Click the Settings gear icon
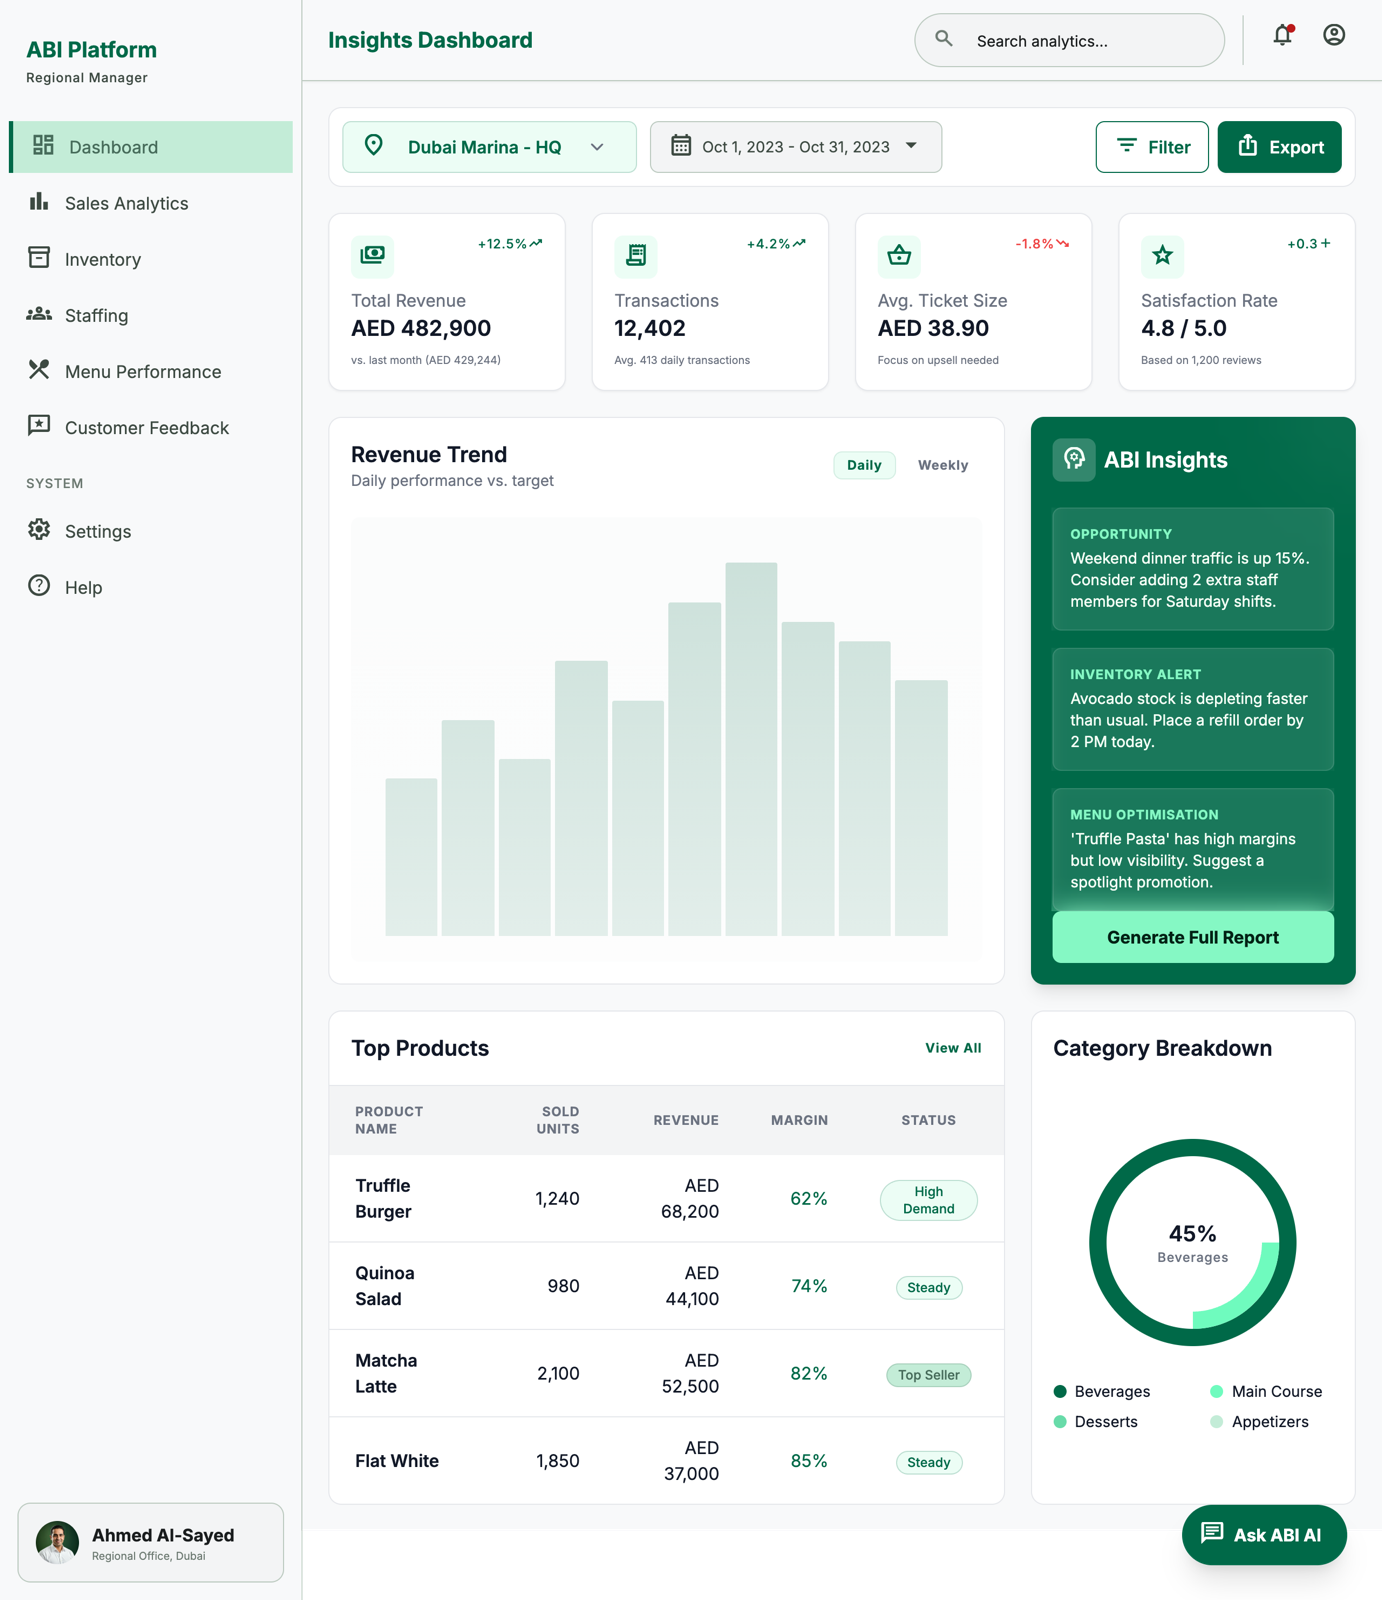Image resolution: width=1382 pixels, height=1600 pixels. (39, 530)
